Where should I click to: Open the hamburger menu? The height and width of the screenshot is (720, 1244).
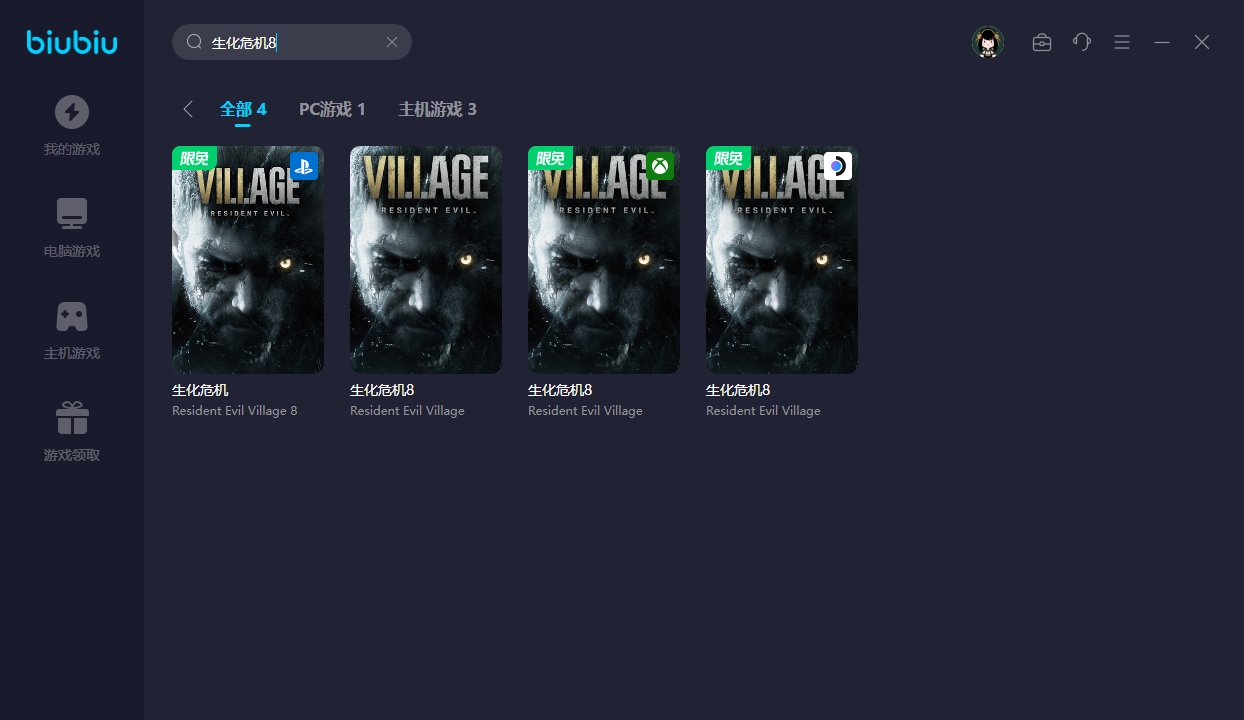point(1122,42)
